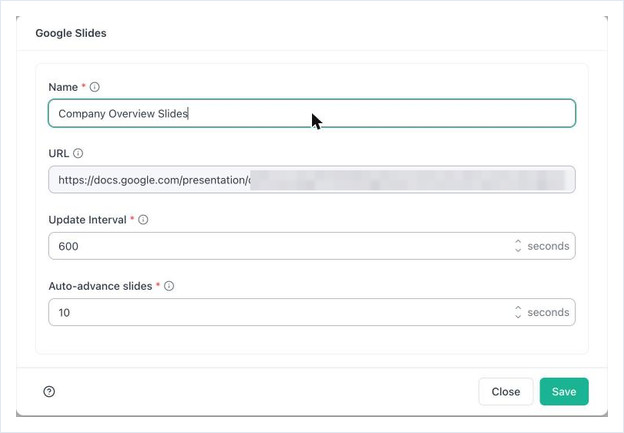Screen dimensions: 624x433
Task: Select the Auto-advance slides value 10
Action: tap(64, 312)
